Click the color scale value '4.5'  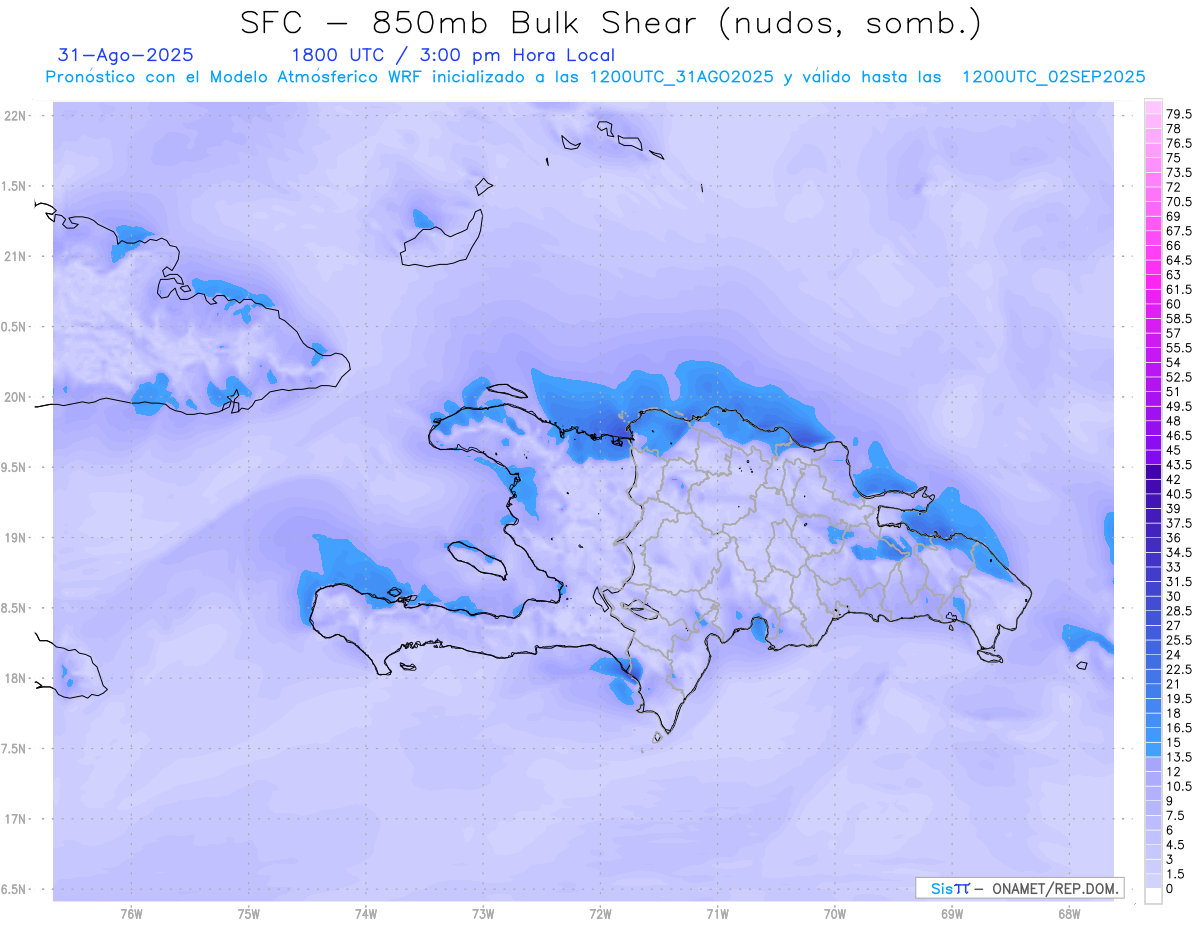tap(1177, 844)
